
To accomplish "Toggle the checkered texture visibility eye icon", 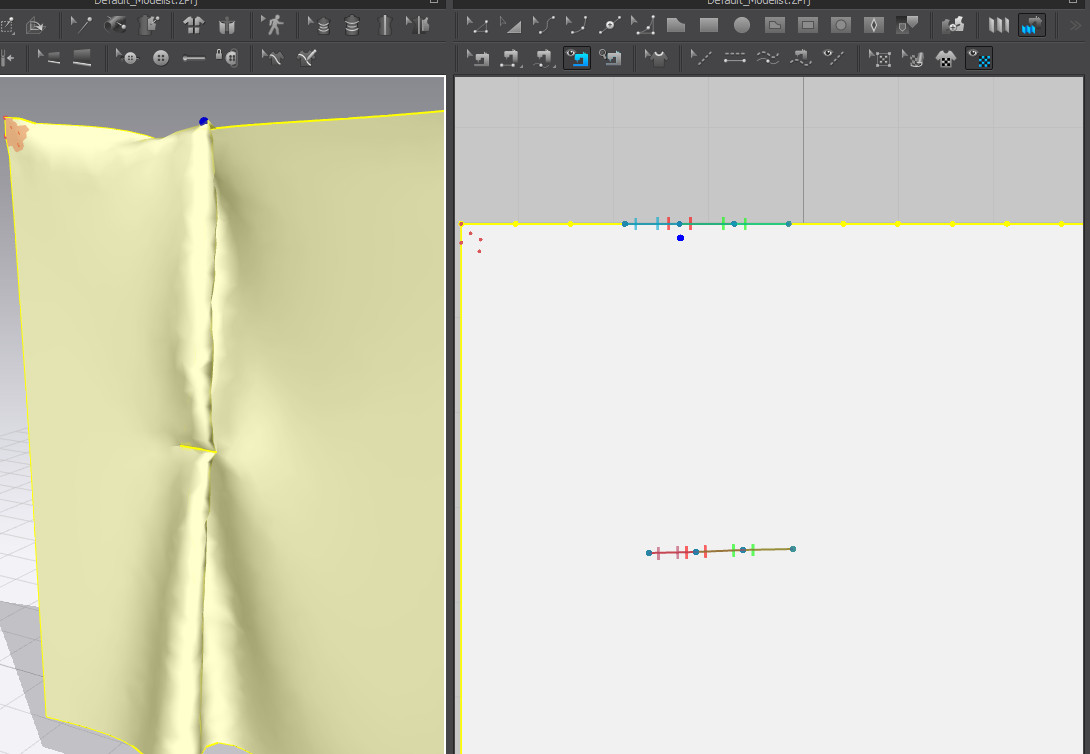I will (979, 59).
